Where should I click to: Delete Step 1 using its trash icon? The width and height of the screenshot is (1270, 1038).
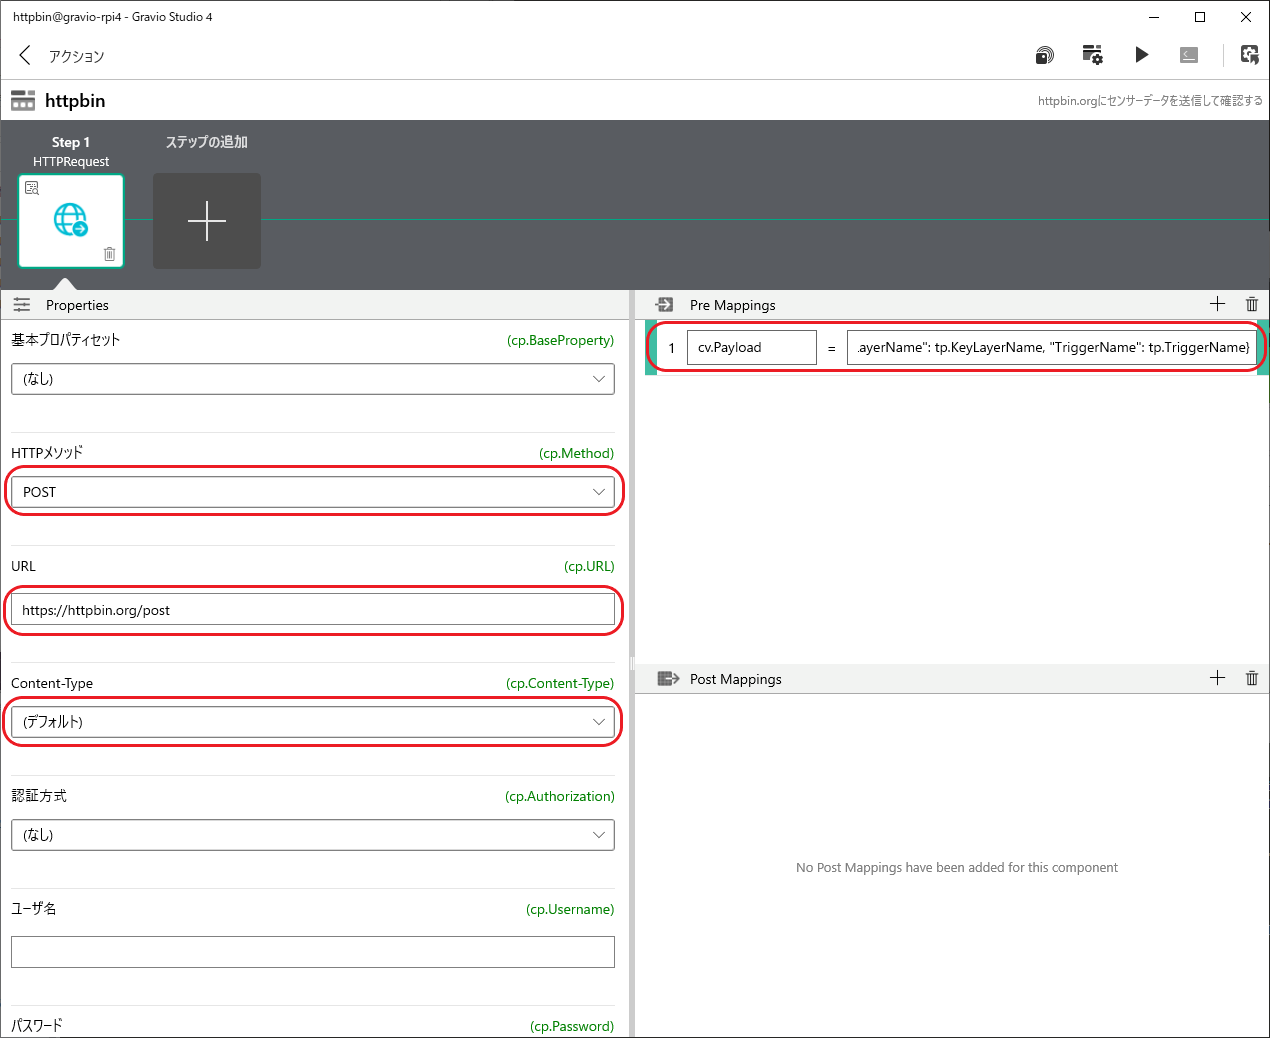pyautogui.click(x=110, y=254)
